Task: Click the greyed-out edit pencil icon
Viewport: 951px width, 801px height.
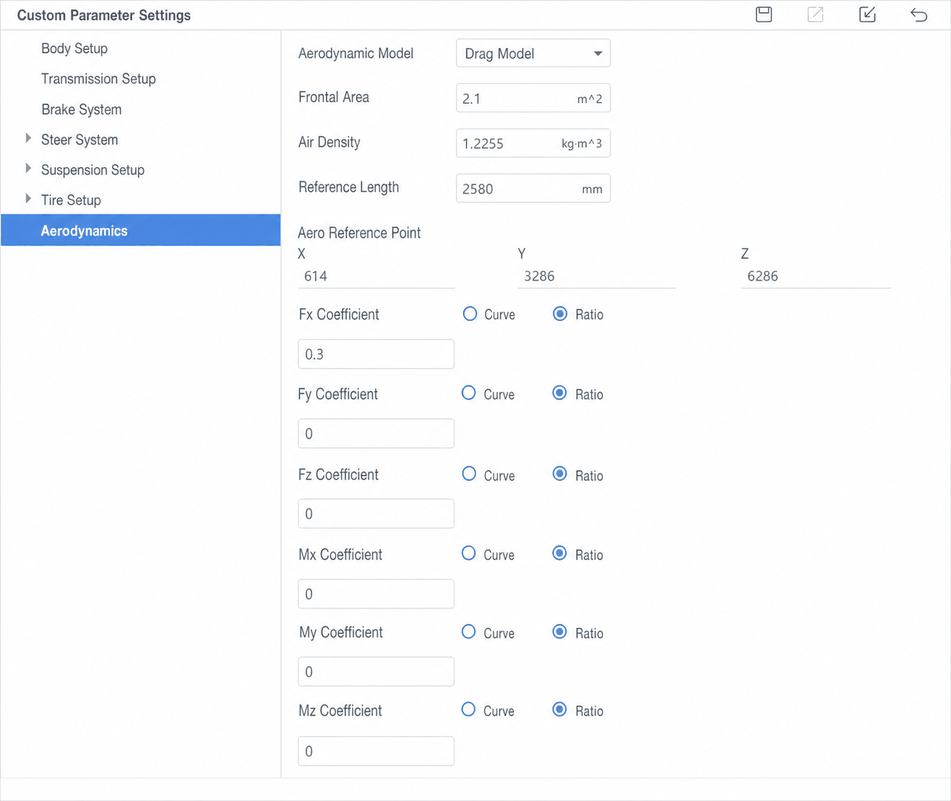Action: [815, 15]
